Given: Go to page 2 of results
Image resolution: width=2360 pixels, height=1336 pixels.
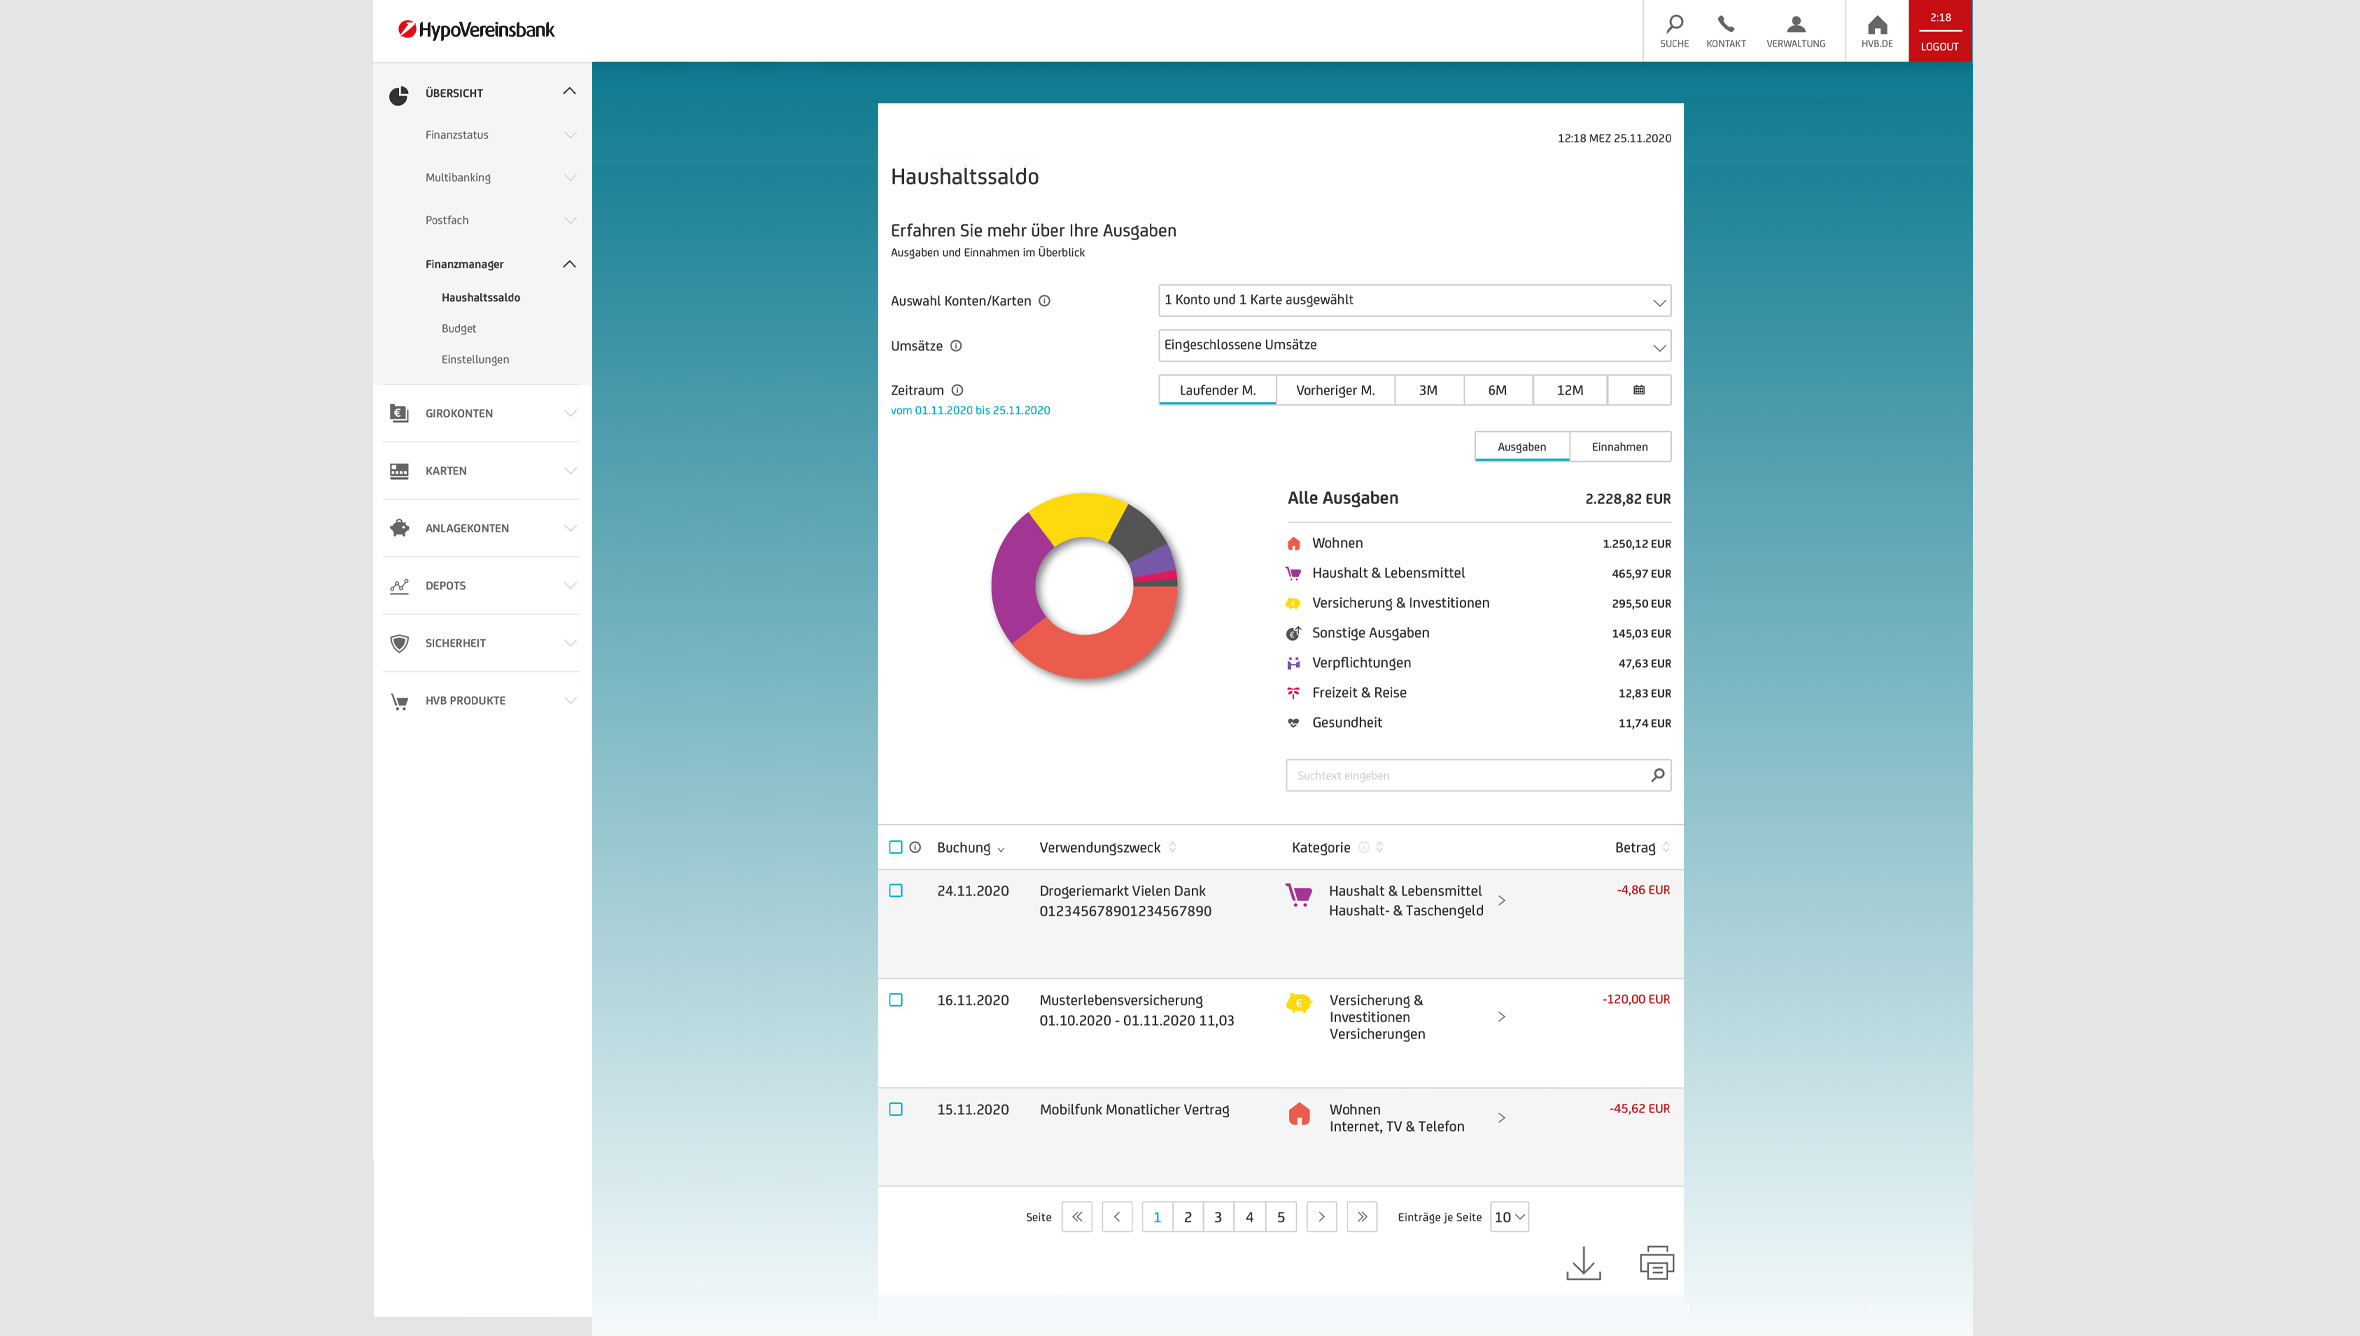Looking at the screenshot, I should point(1188,1217).
